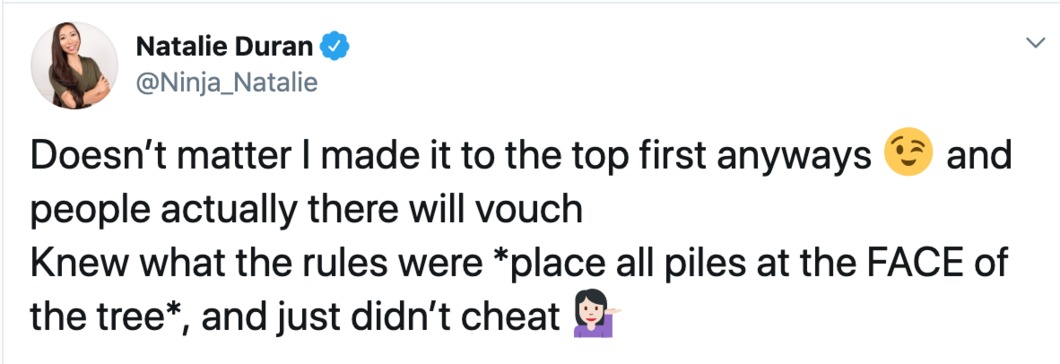The image size is (1060, 364).
Task: Open the tweet options chevron menu
Action: pos(1034,43)
